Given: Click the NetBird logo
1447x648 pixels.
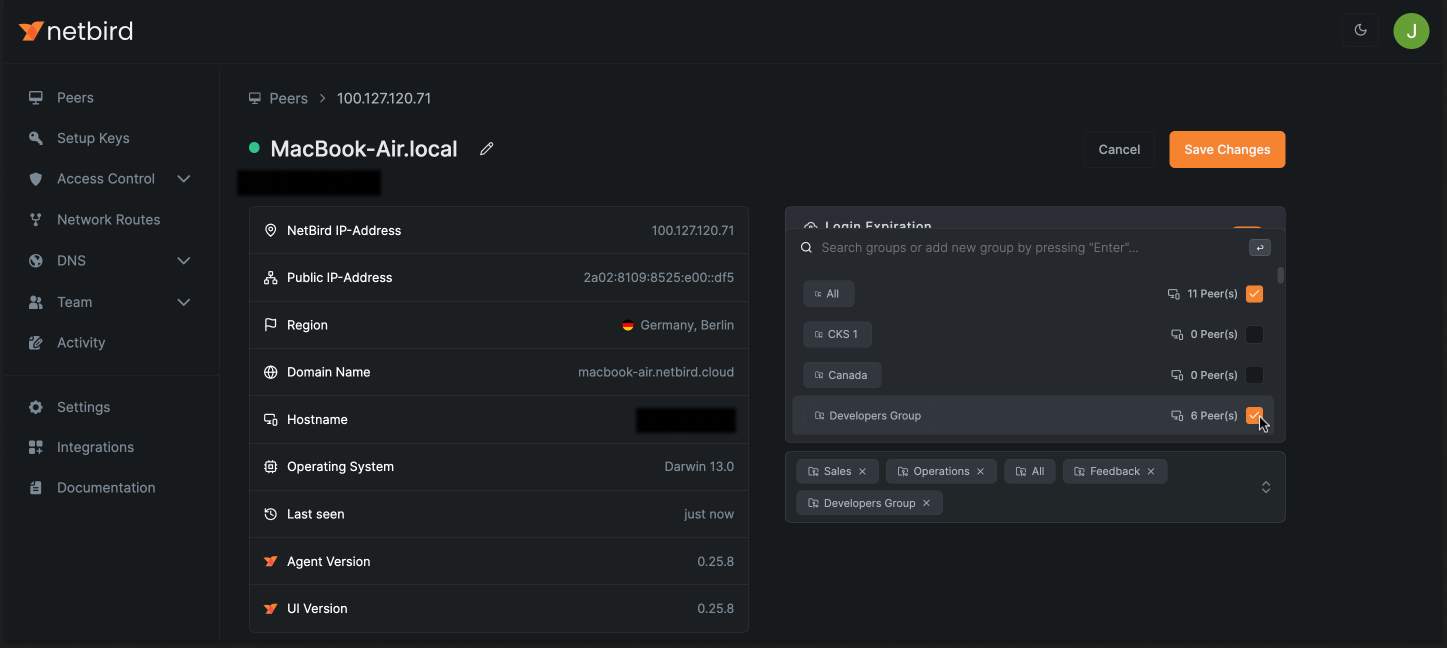Looking at the screenshot, I should 76,31.
